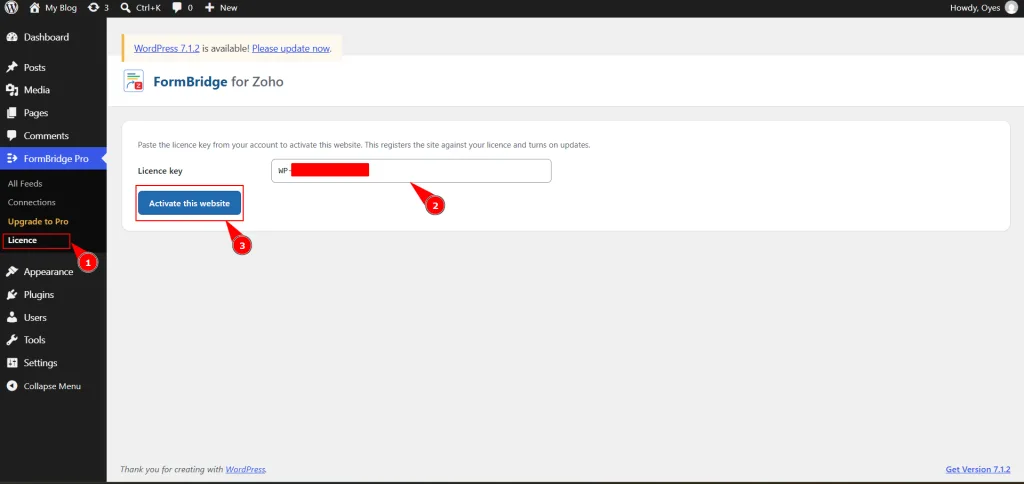1024x484 pixels.
Task: Click the Ctrl+K search label
Action: (x=148, y=8)
